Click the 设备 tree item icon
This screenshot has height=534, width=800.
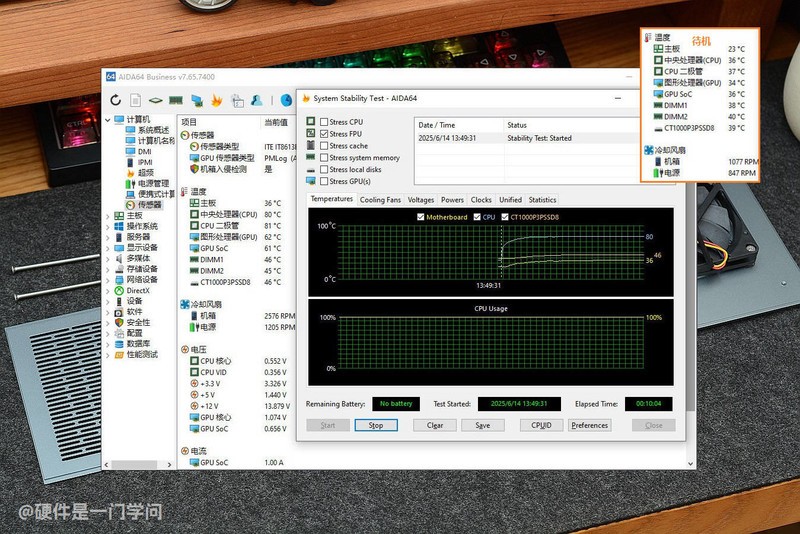tap(119, 301)
